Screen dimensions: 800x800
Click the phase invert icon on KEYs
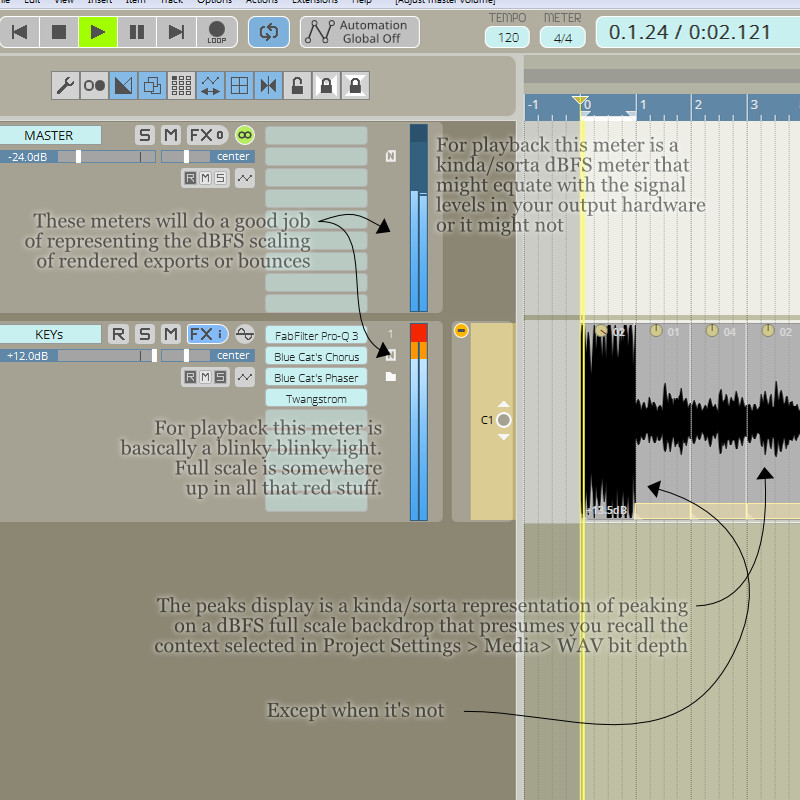click(x=245, y=334)
